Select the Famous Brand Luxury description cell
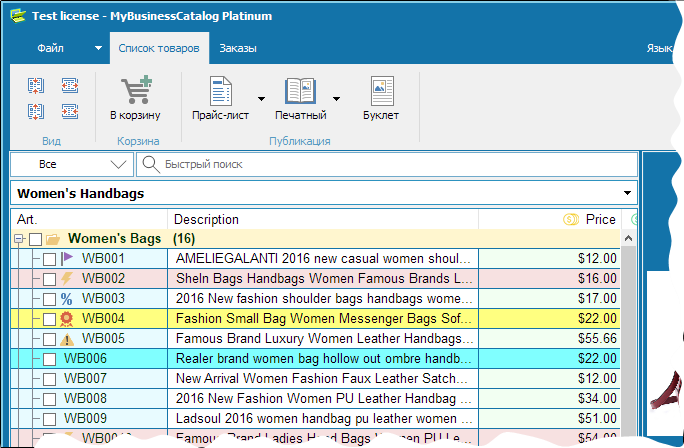Screen dimensions: 684x448 (x=323, y=339)
